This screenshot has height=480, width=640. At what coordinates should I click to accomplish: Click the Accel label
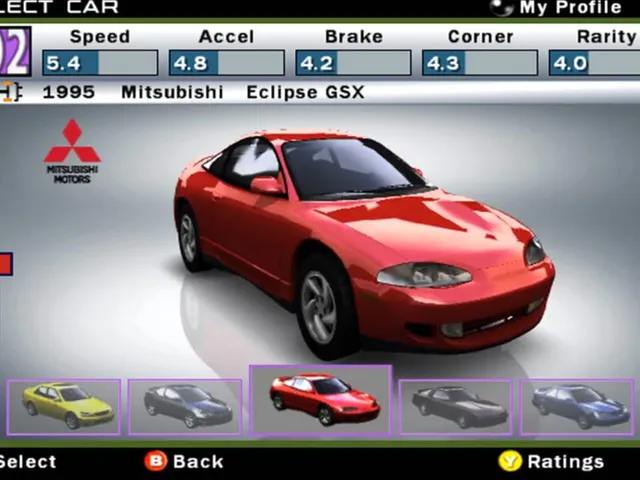tap(227, 37)
